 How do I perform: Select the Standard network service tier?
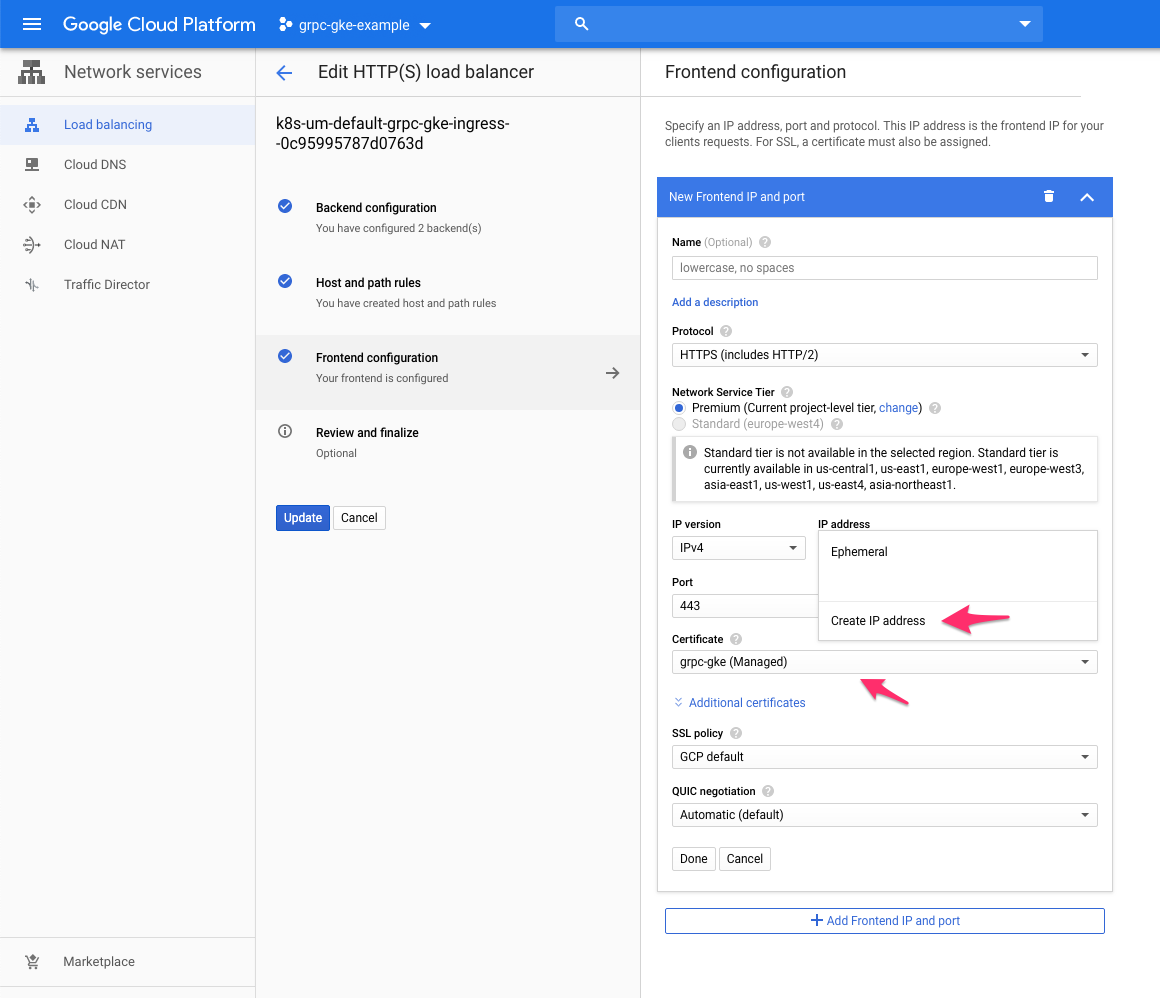click(679, 424)
